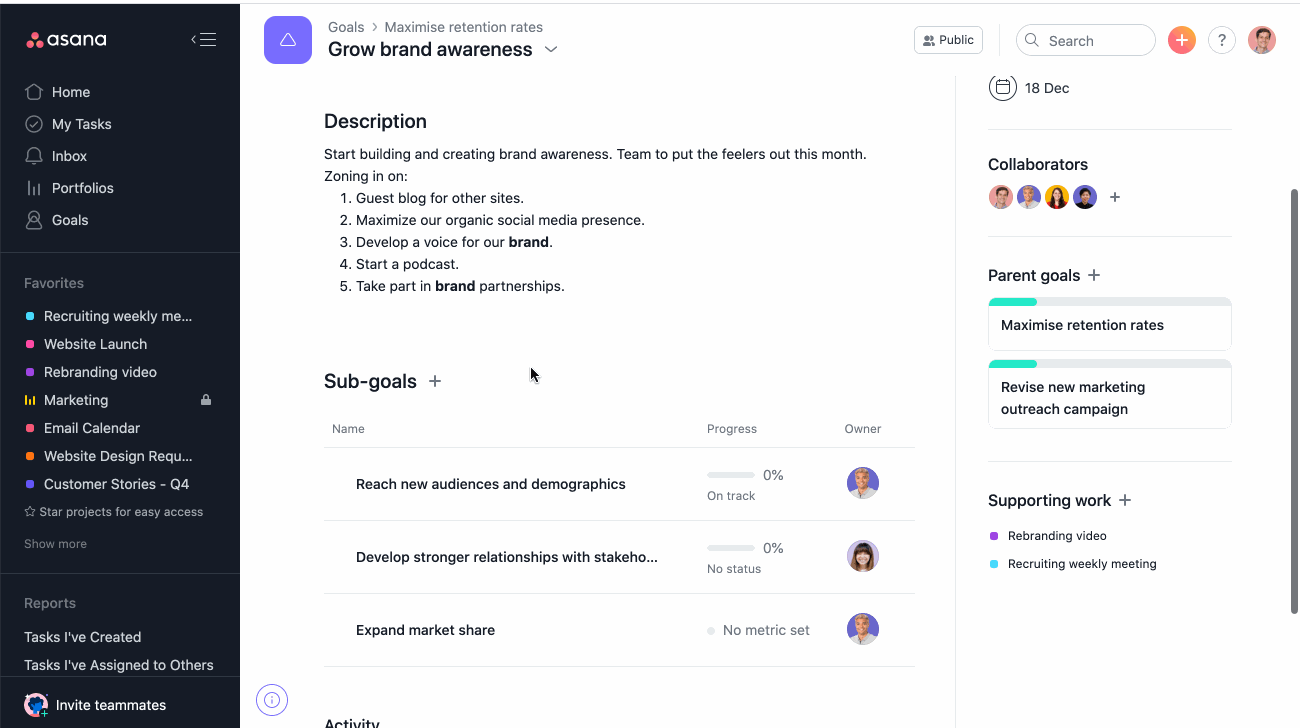Add a collaborator with plus icon

pyautogui.click(x=1115, y=197)
